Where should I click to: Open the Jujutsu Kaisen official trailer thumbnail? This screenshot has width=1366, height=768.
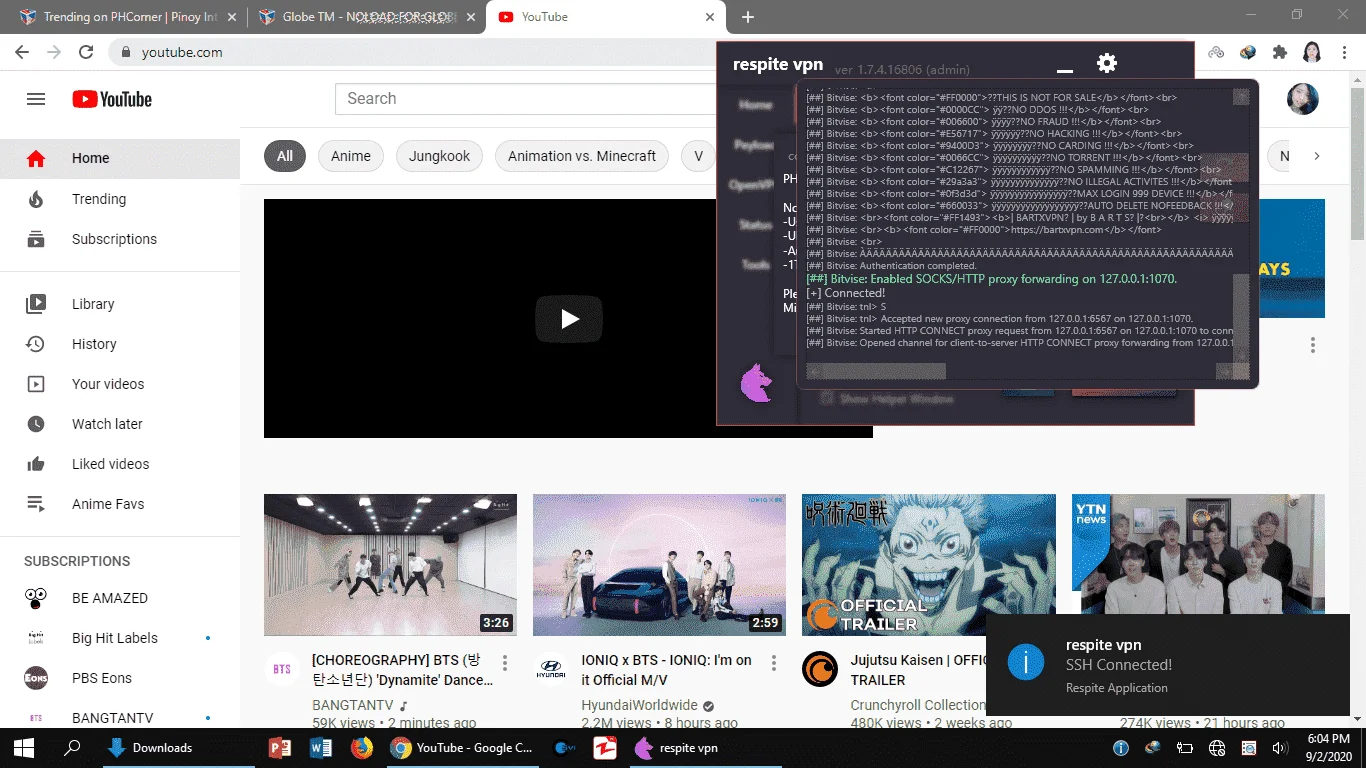[x=928, y=565]
